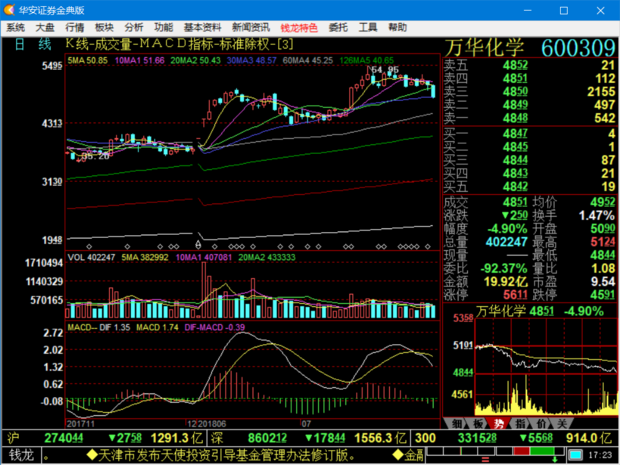Click the 201711 date label on timeline
This screenshot has width=620, height=465.
click(80, 424)
